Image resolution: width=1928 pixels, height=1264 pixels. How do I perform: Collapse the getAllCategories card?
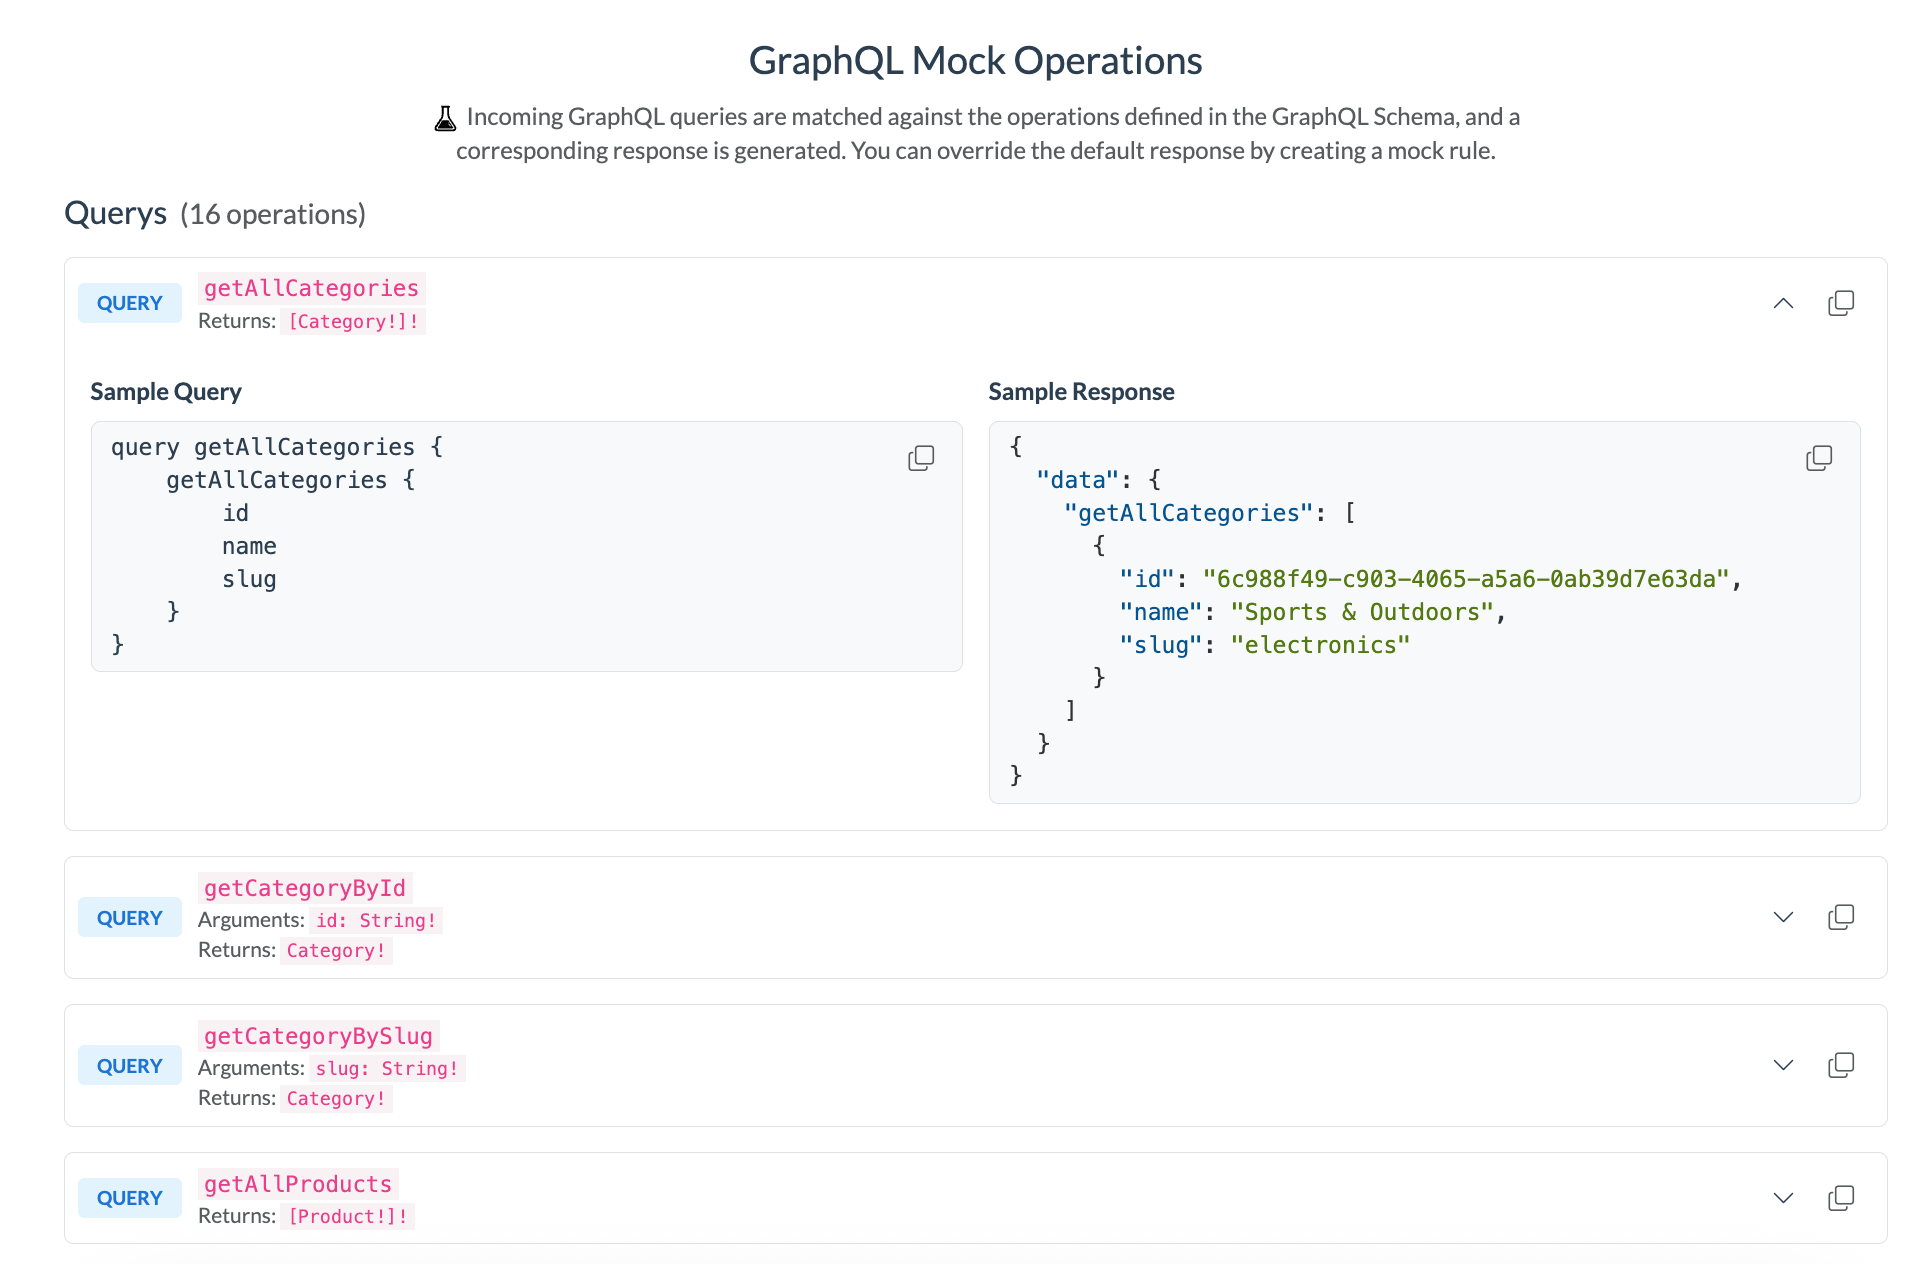[1783, 302]
